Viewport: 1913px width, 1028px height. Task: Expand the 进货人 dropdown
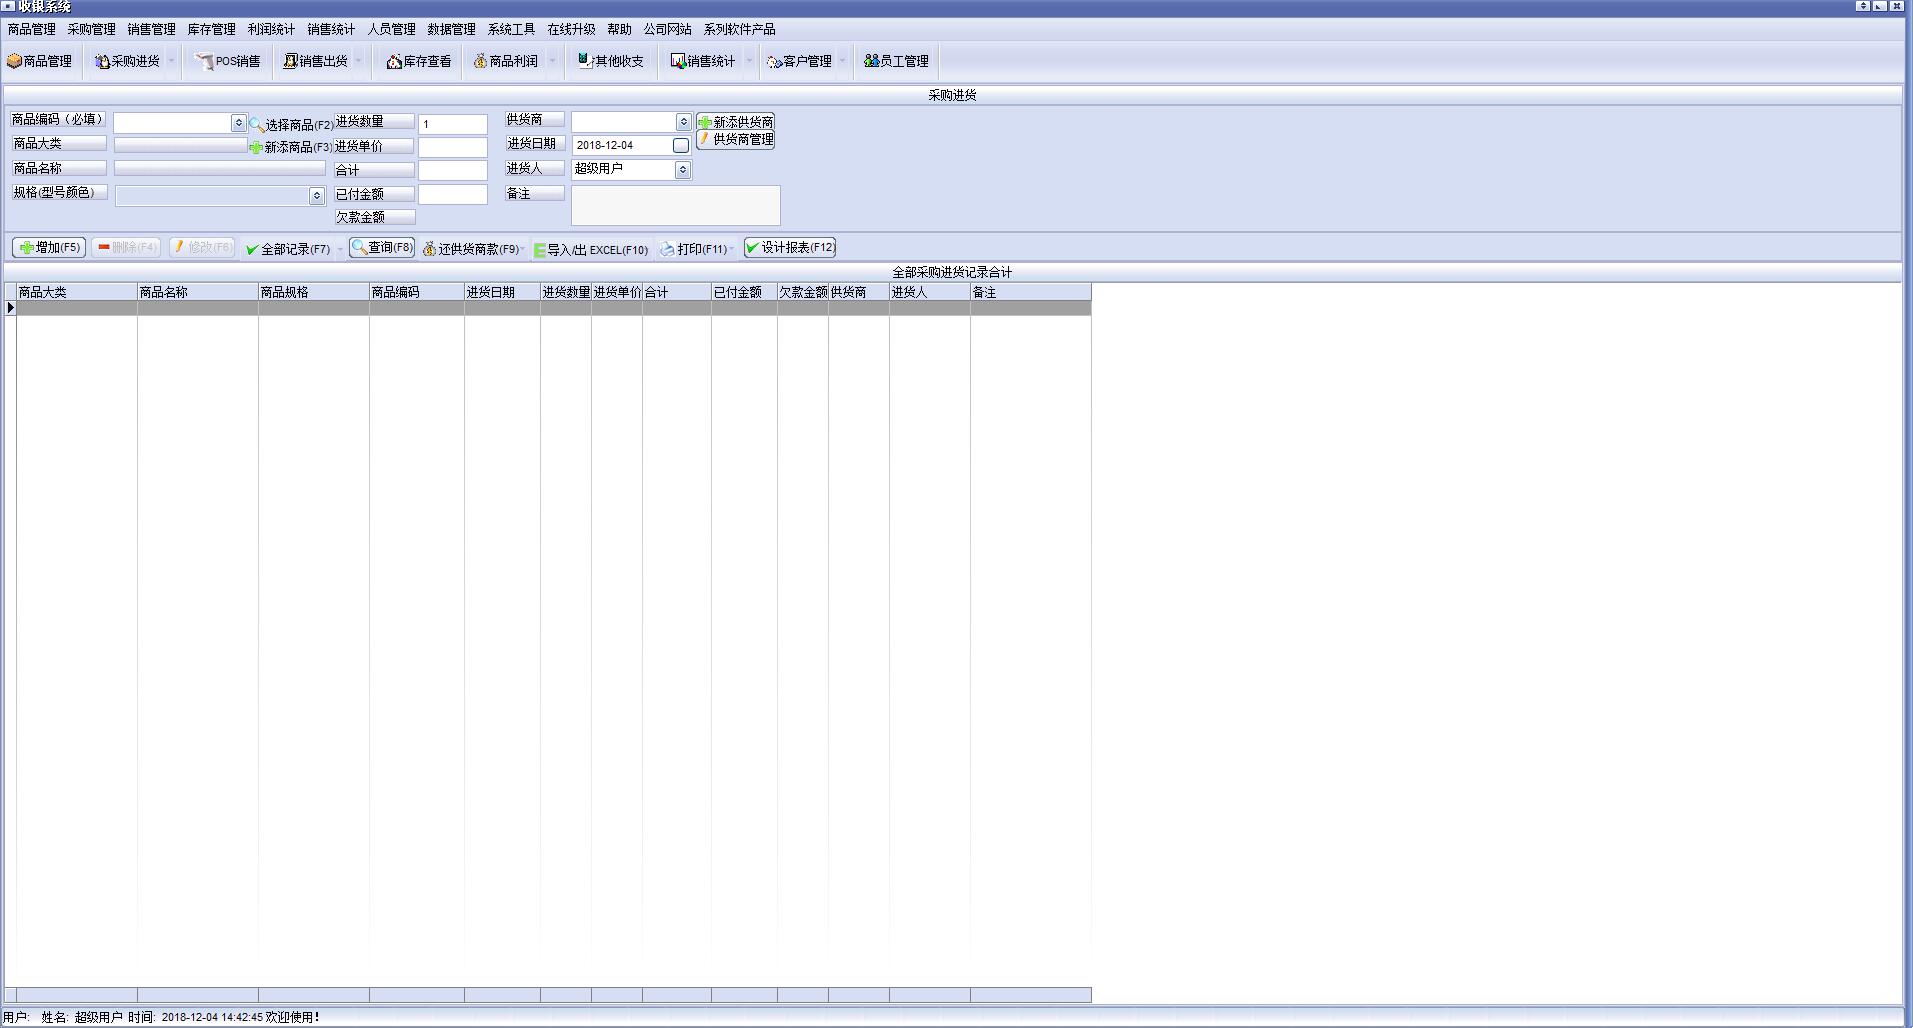(683, 170)
